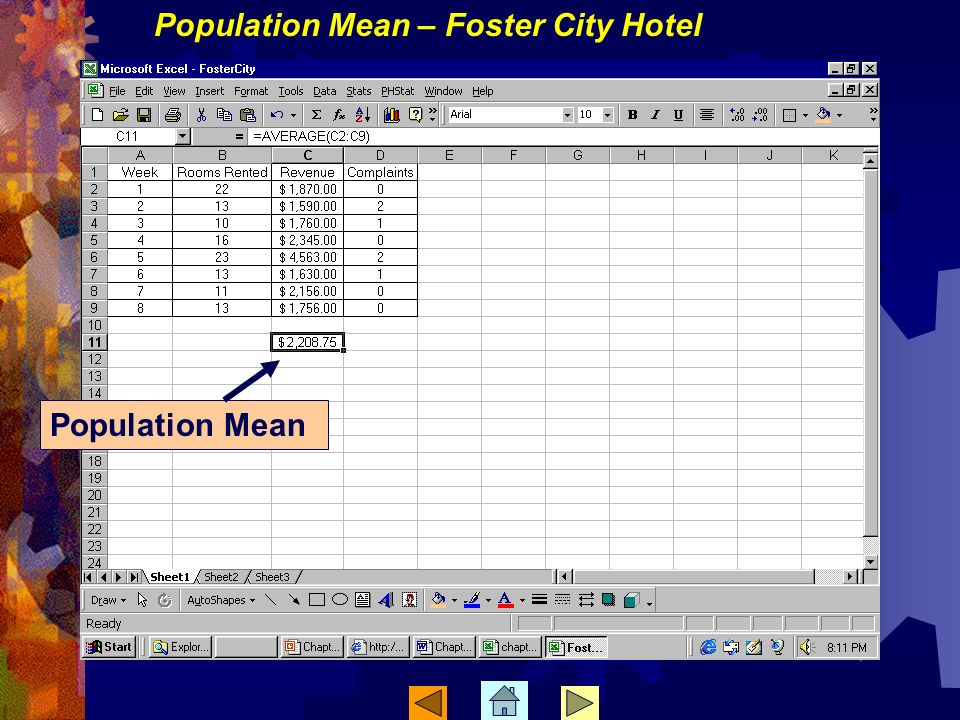
Task: Select the Rectangle drawing tool
Action: tap(317, 600)
